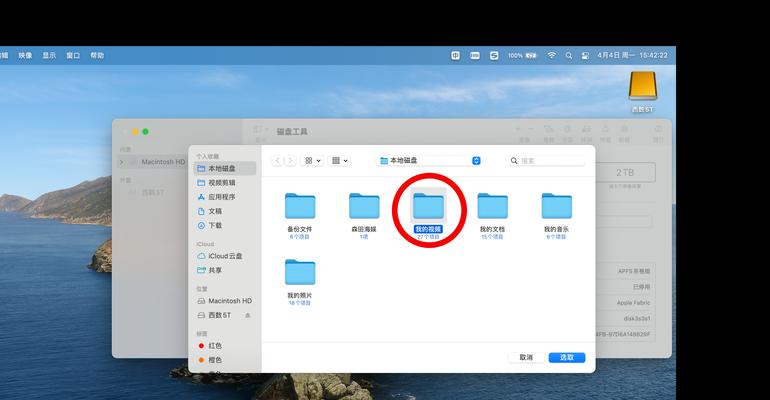Click the battery 100% status icon
Image resolution: width=770 pixels, height=400 pixels.
point(522,55)
